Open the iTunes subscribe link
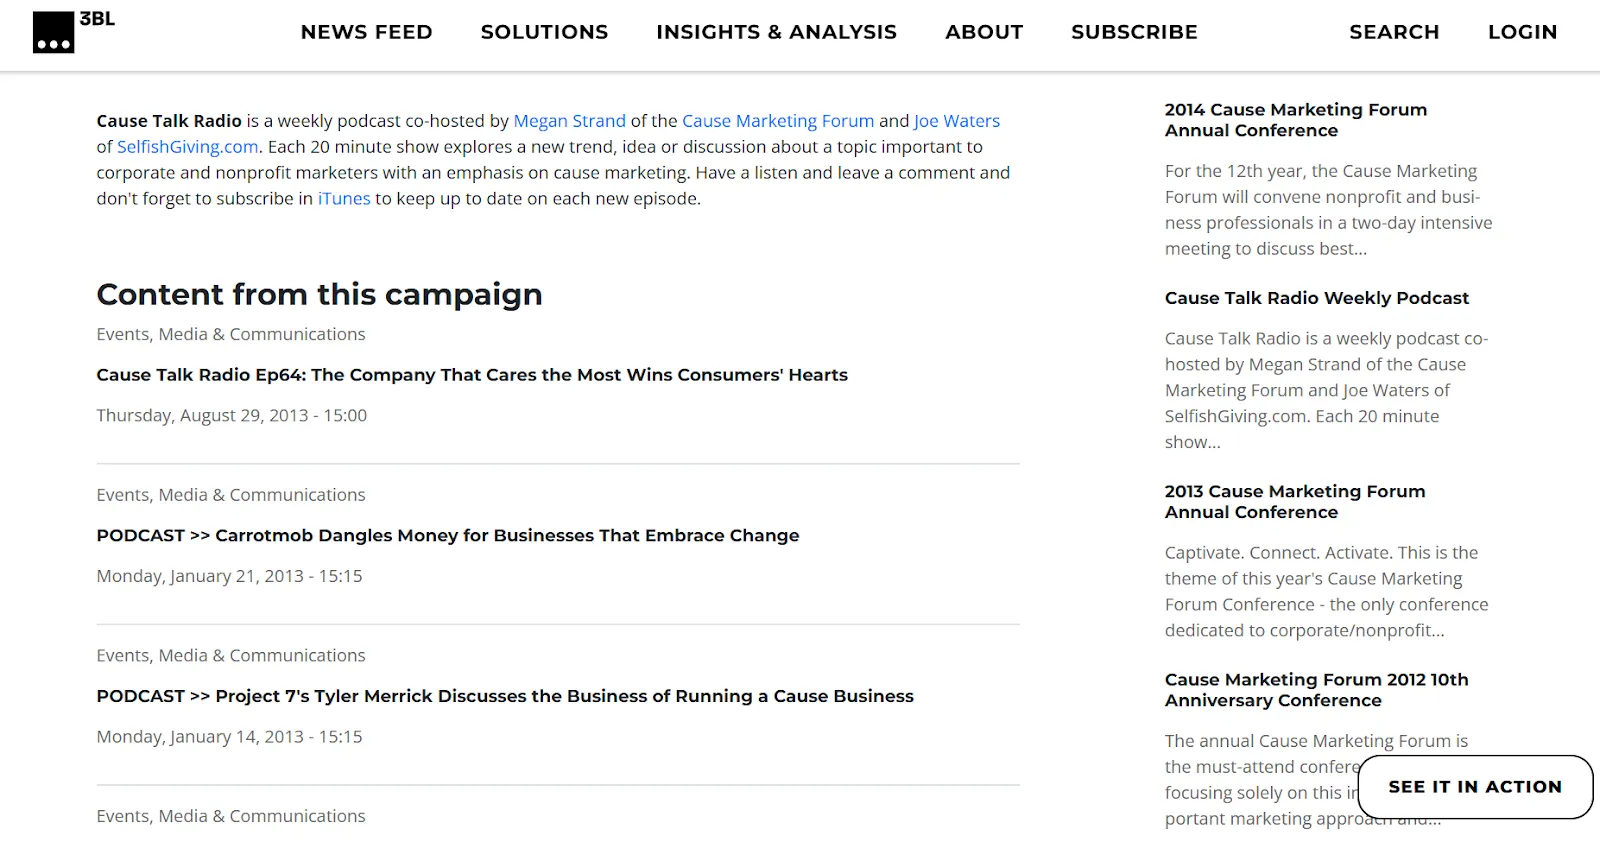The width and height of the screenshot is (1600, 842). (x=344, y=199)
